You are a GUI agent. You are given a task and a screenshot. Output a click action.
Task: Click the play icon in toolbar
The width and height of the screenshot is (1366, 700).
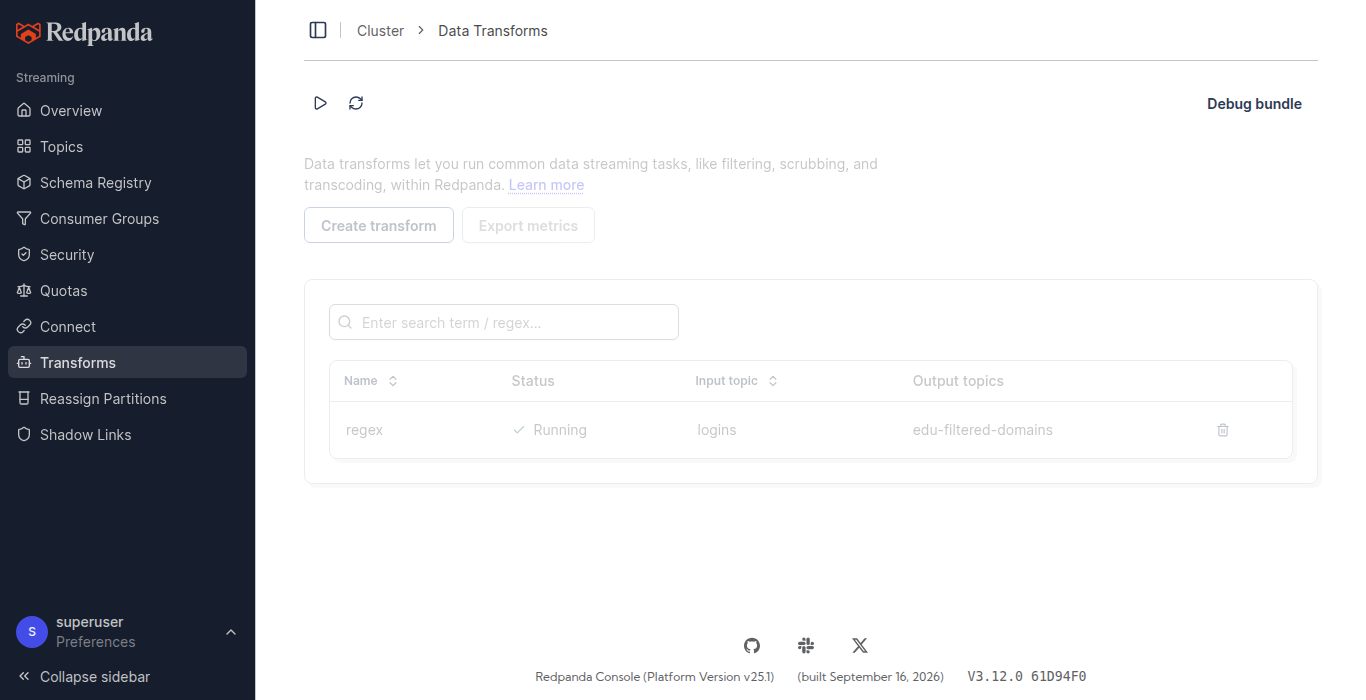pyautogui.click(x=320, y=103)
